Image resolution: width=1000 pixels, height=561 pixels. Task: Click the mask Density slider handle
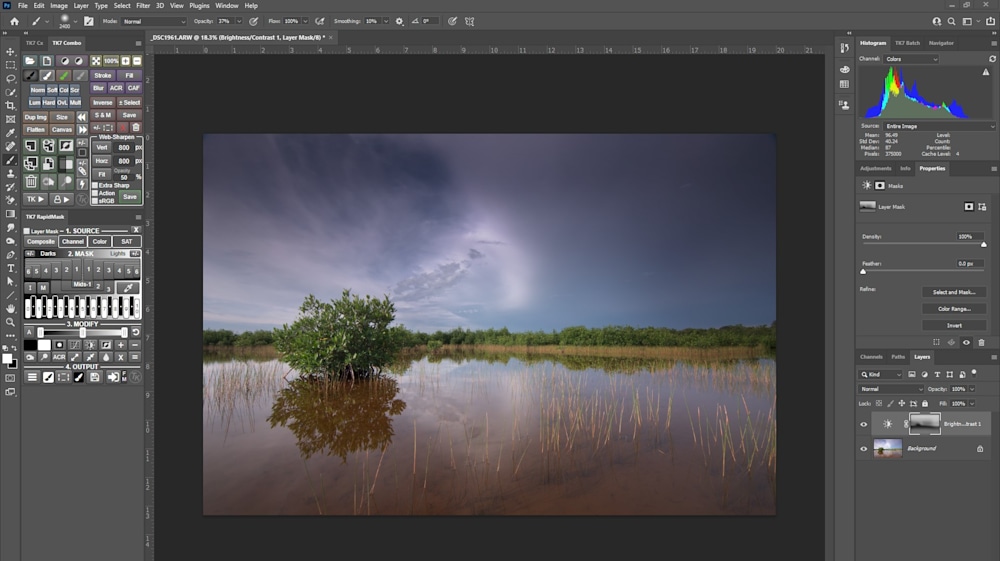[984, 244]
